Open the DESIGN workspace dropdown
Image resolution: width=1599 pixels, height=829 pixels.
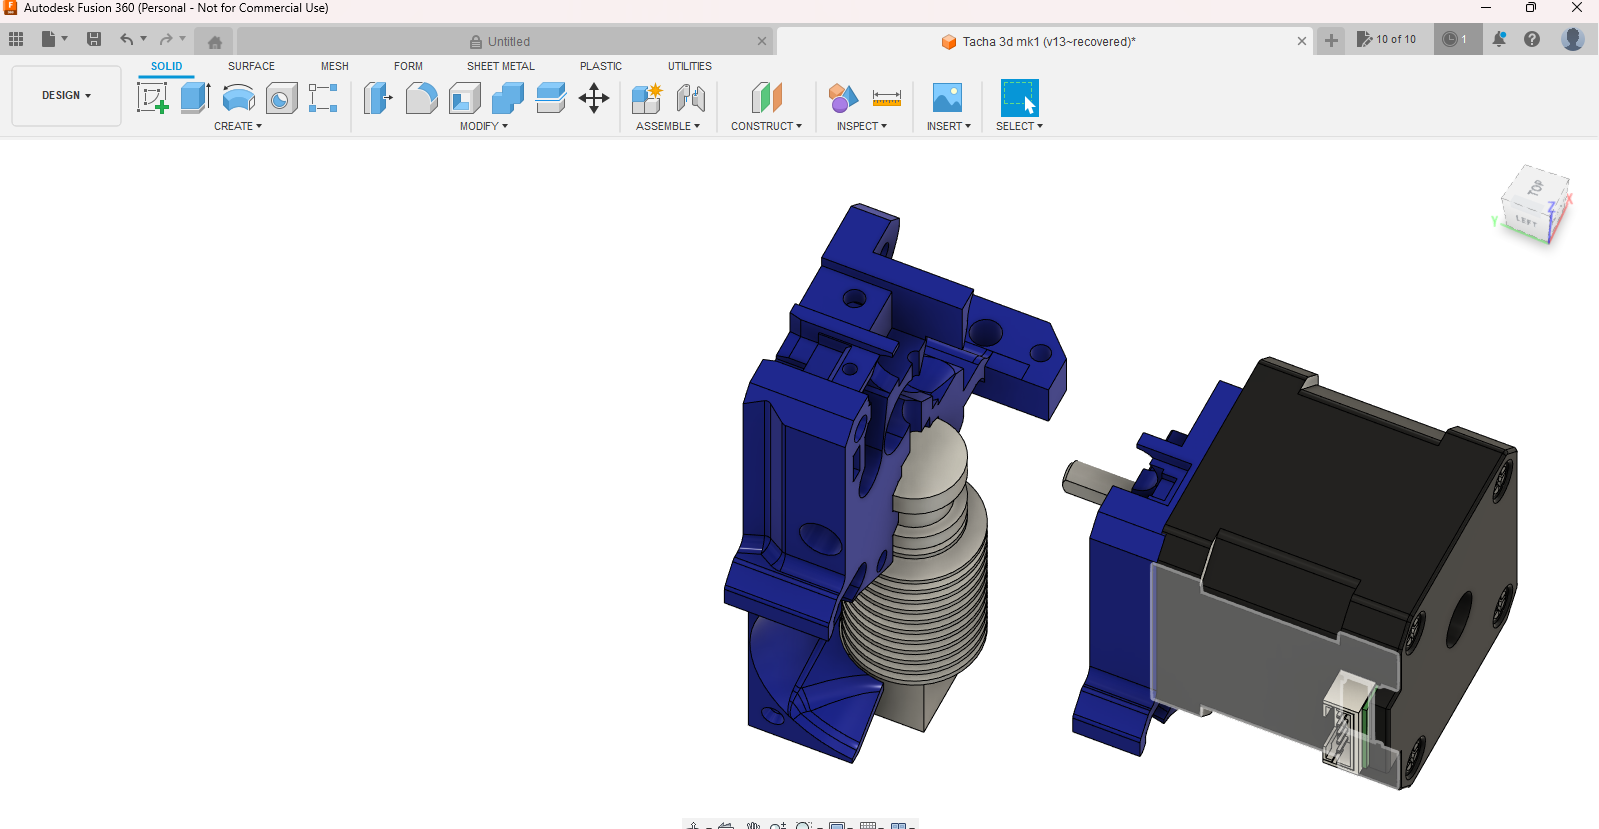point(66,96)
